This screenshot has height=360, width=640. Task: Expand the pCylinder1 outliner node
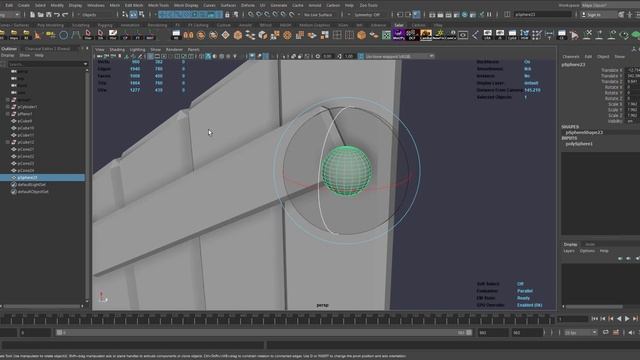(8, 107)
